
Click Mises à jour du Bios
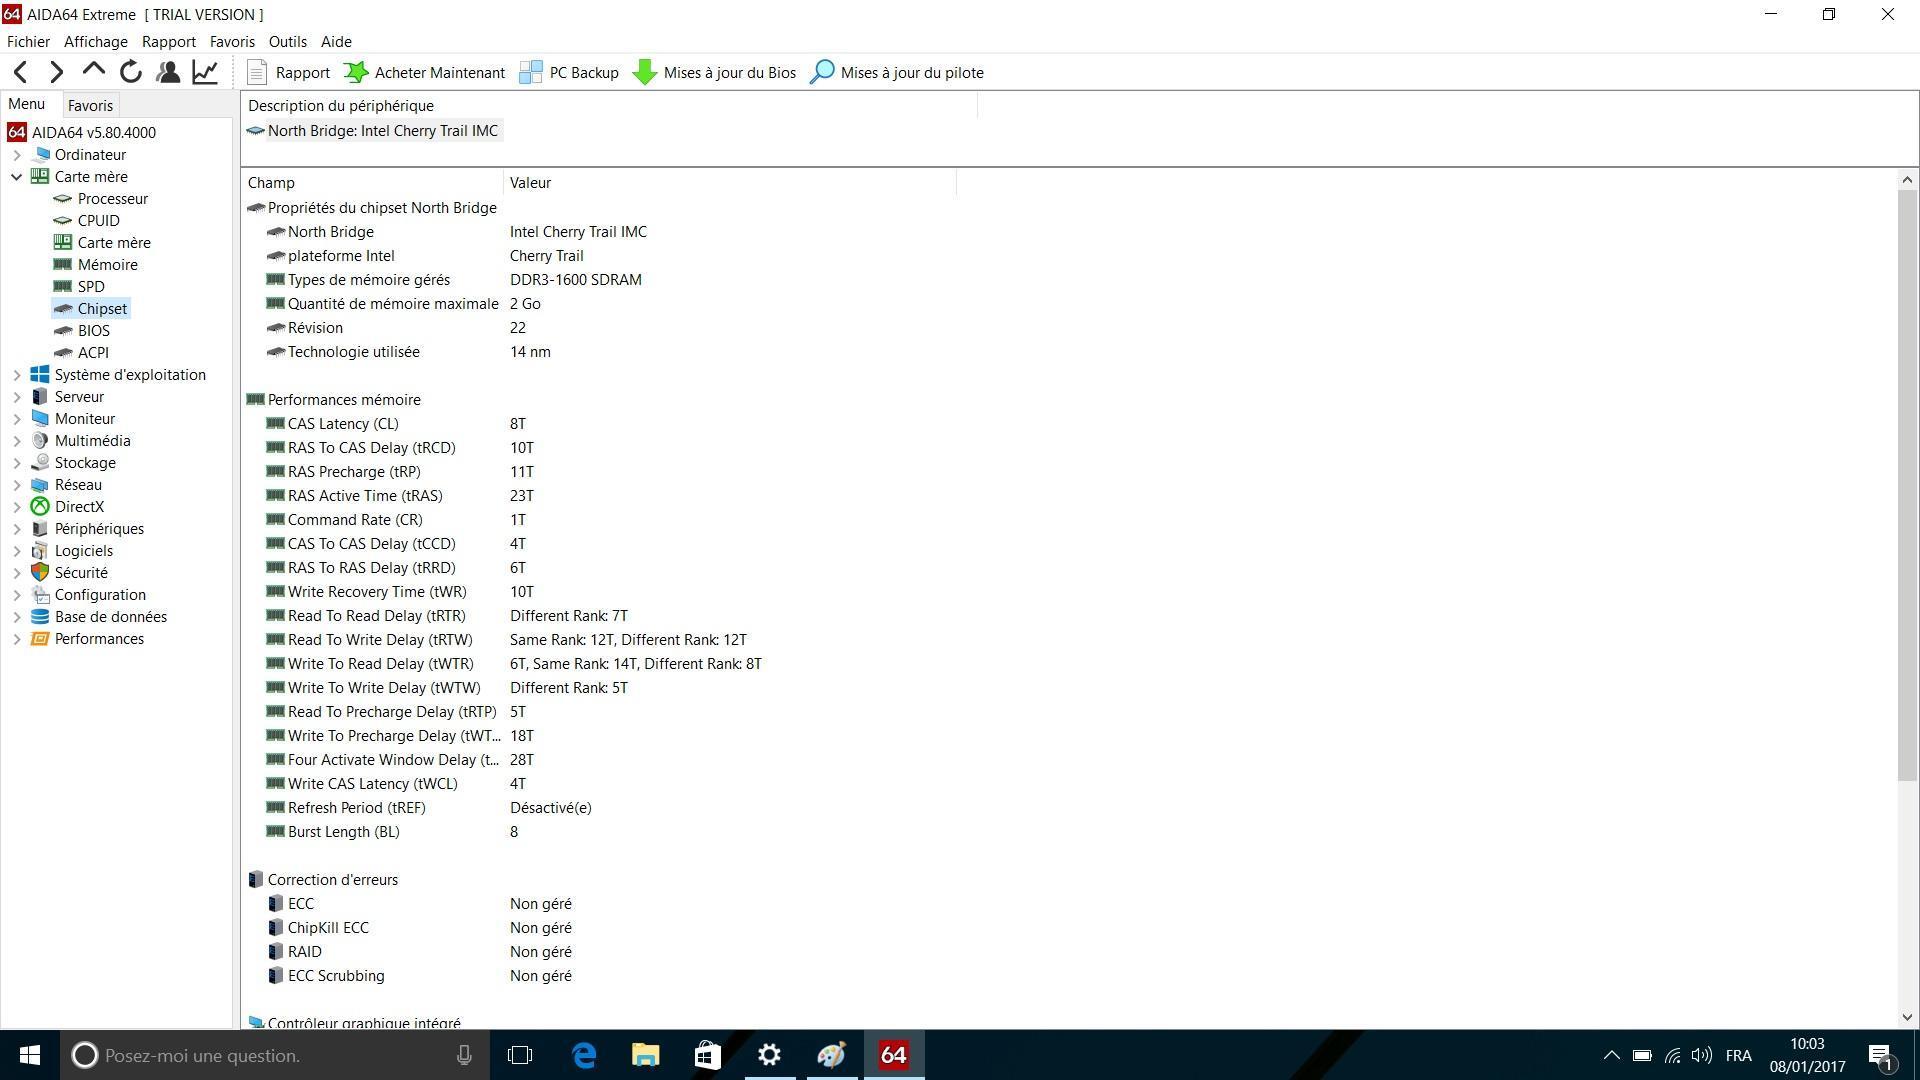point(715,72)
